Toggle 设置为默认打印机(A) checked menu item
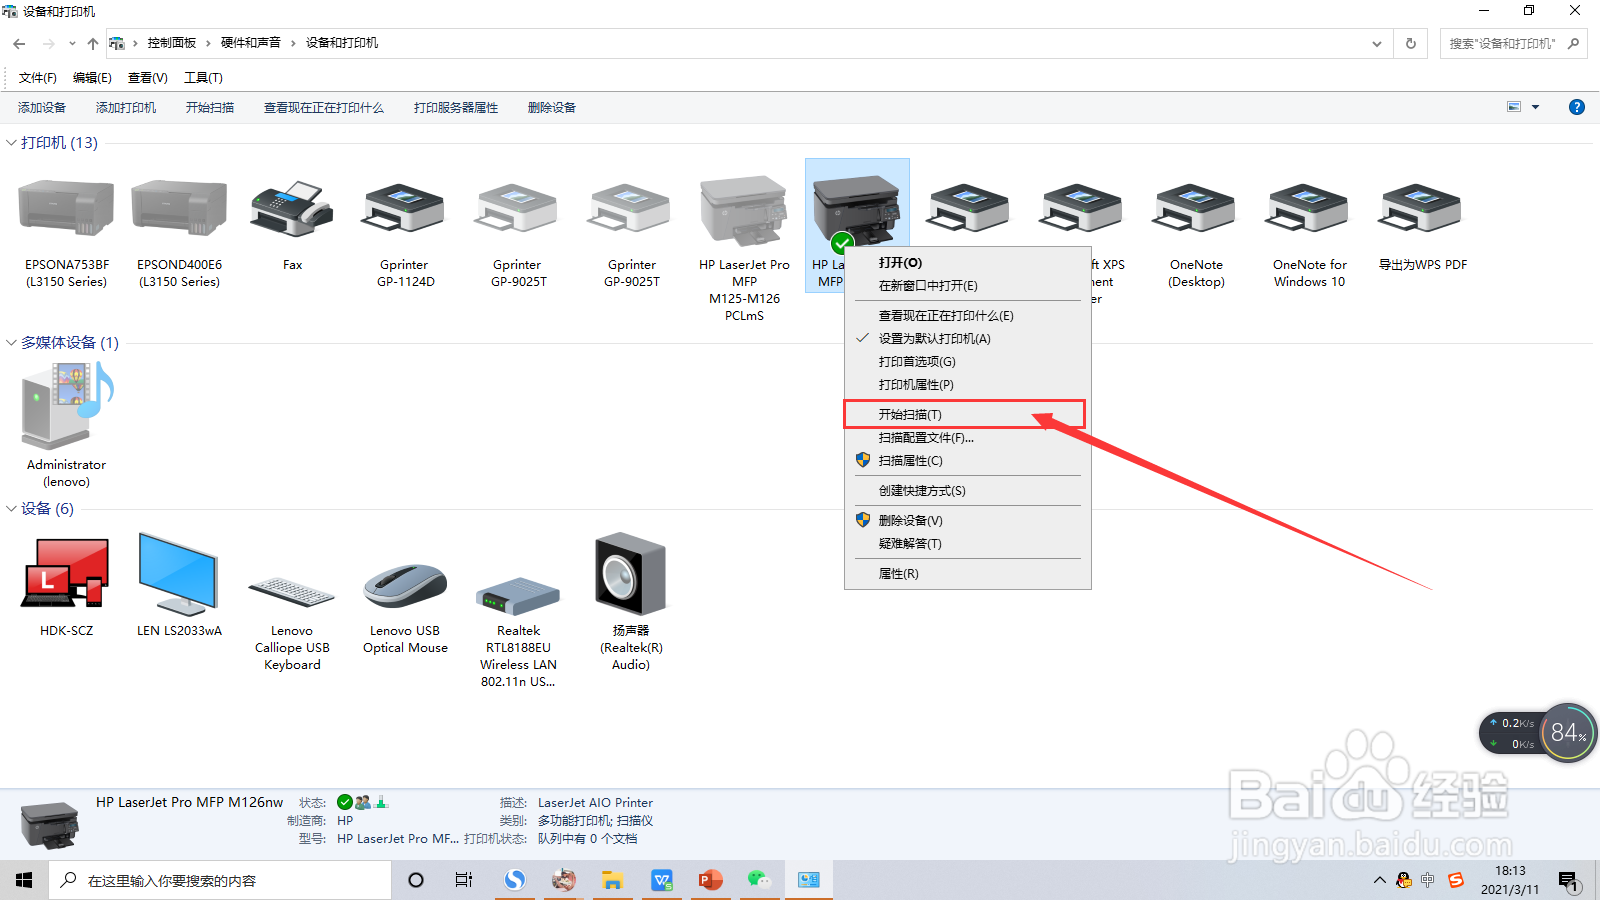 967,338
